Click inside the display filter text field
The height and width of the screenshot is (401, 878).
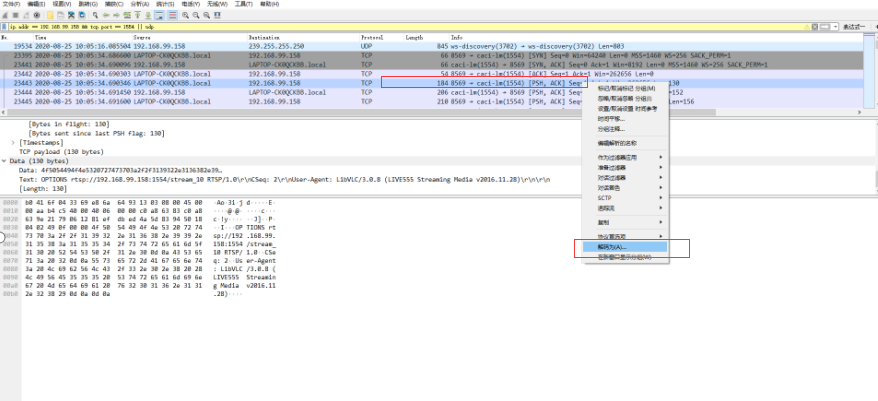(x=409, y=26)
